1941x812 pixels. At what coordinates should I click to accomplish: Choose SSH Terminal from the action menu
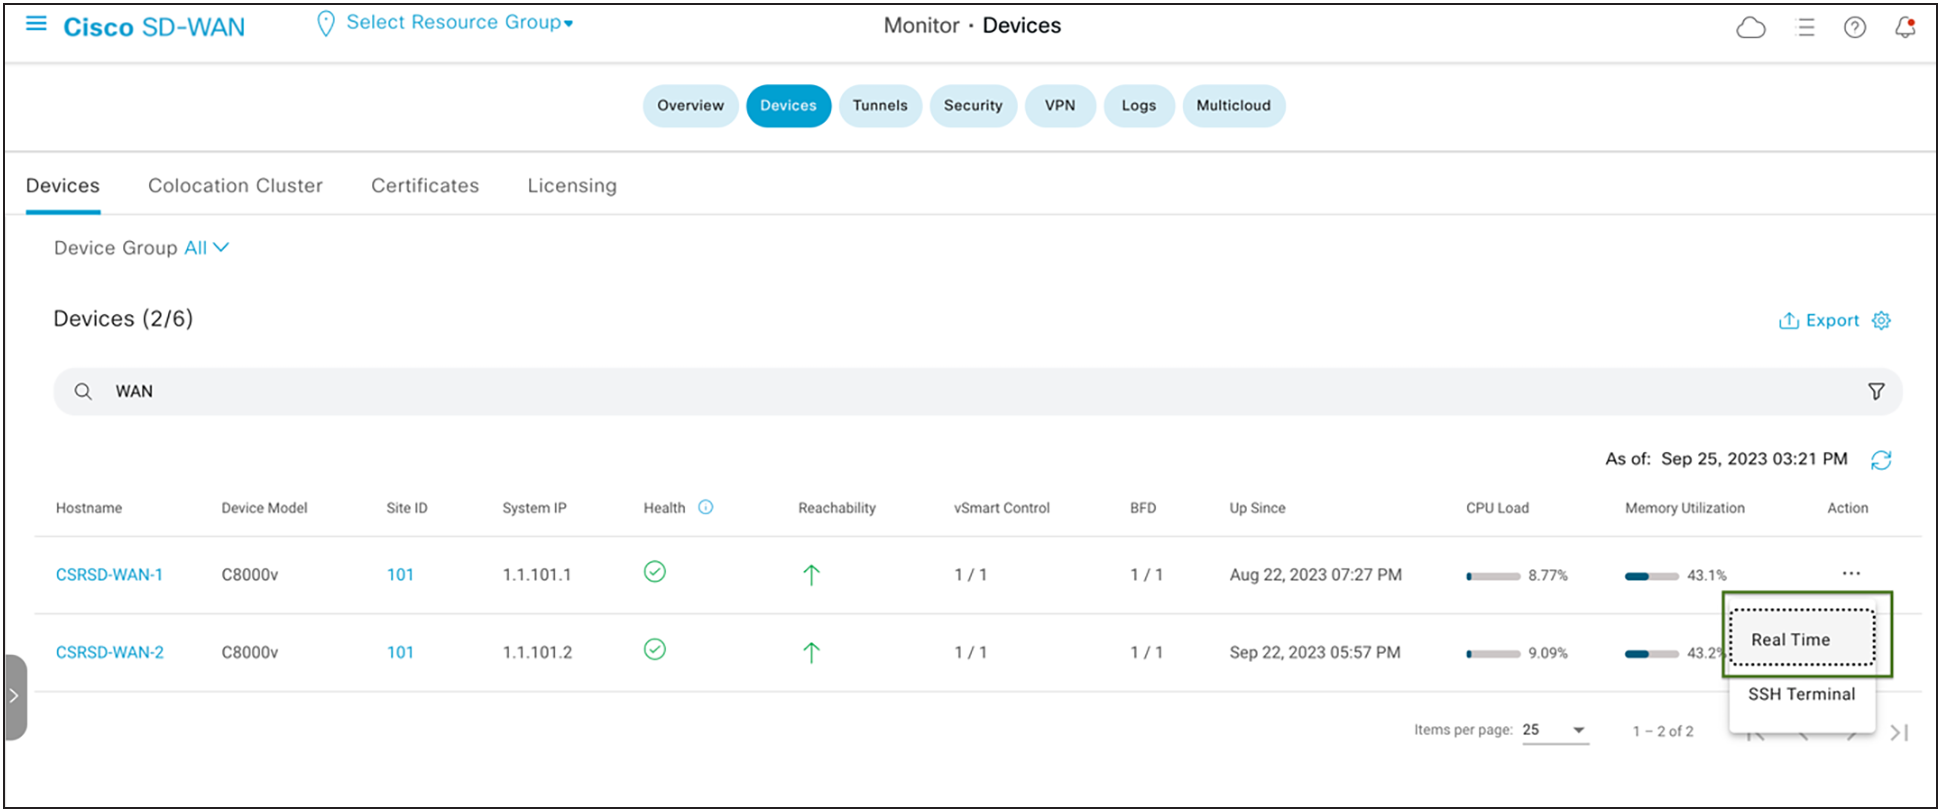coord(1802,694)
